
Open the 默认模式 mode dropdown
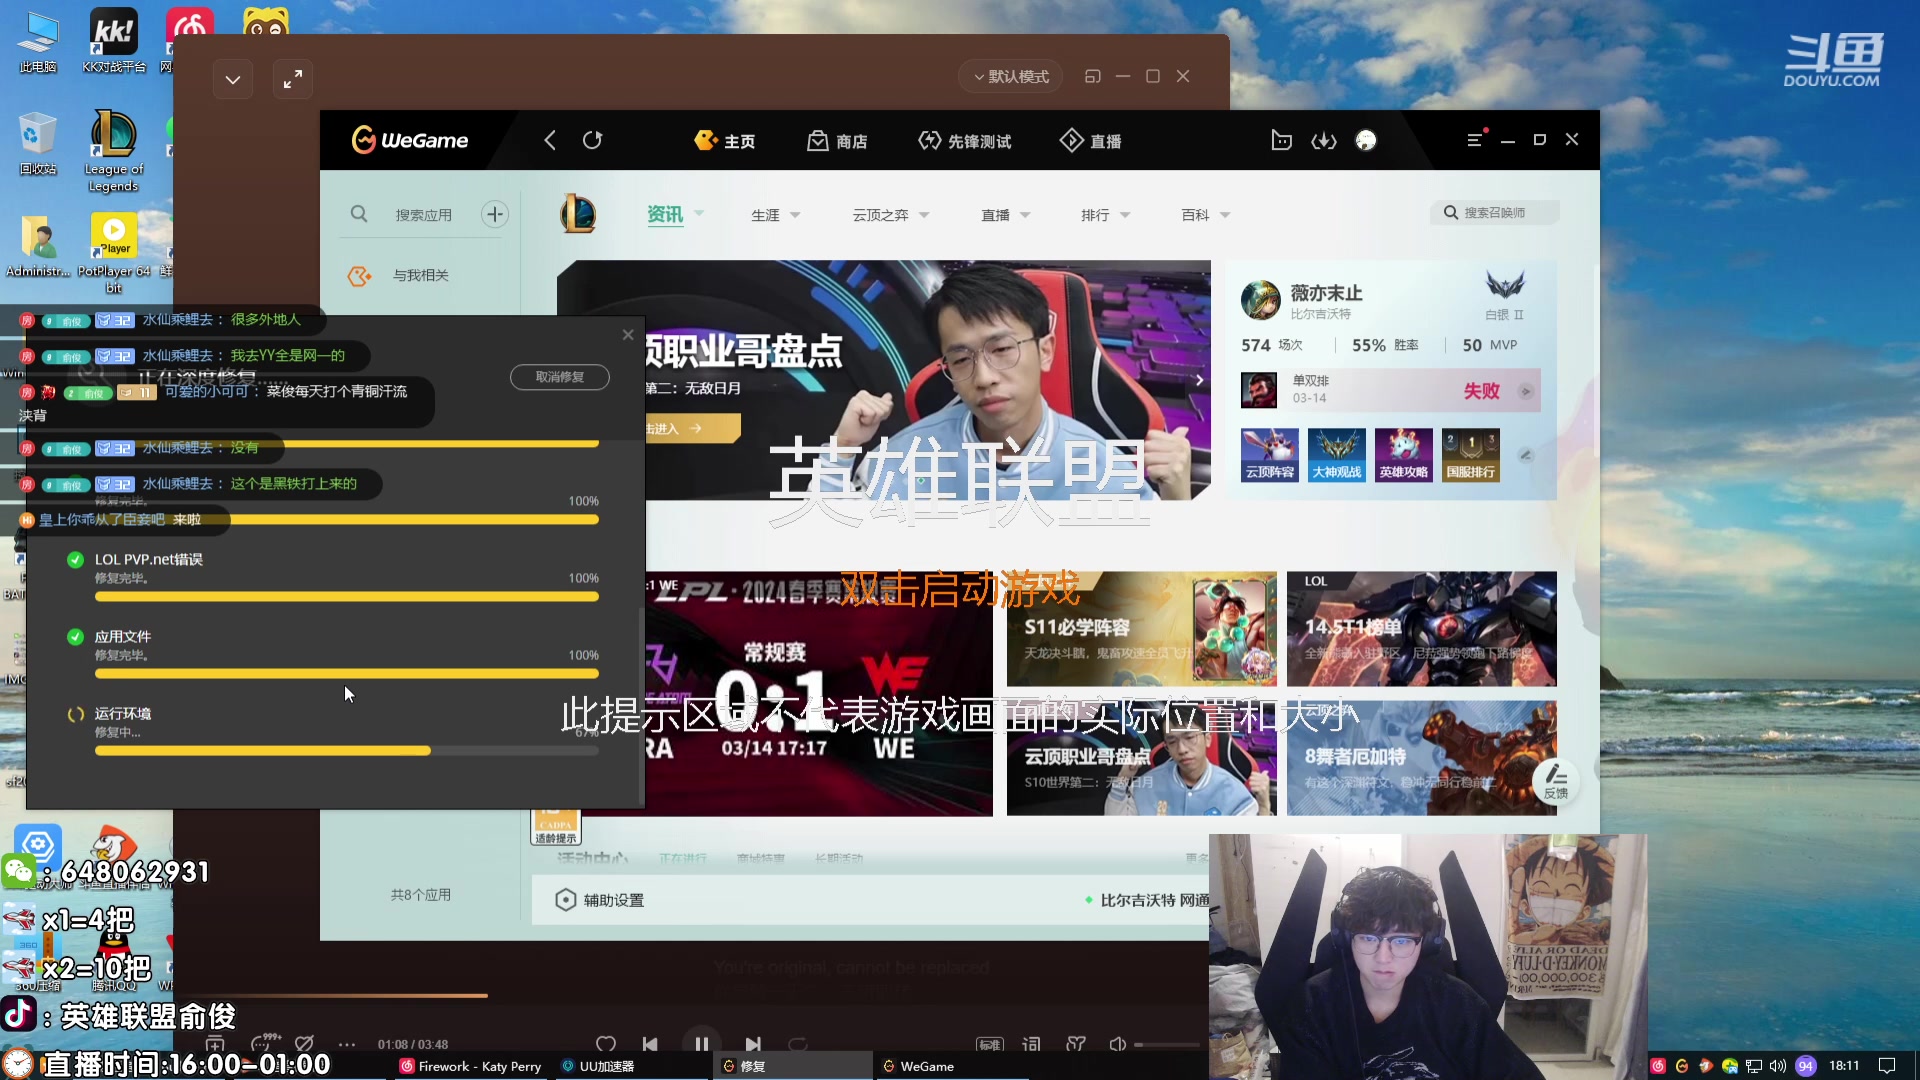pyautogui.click(x=1010, y=76)
